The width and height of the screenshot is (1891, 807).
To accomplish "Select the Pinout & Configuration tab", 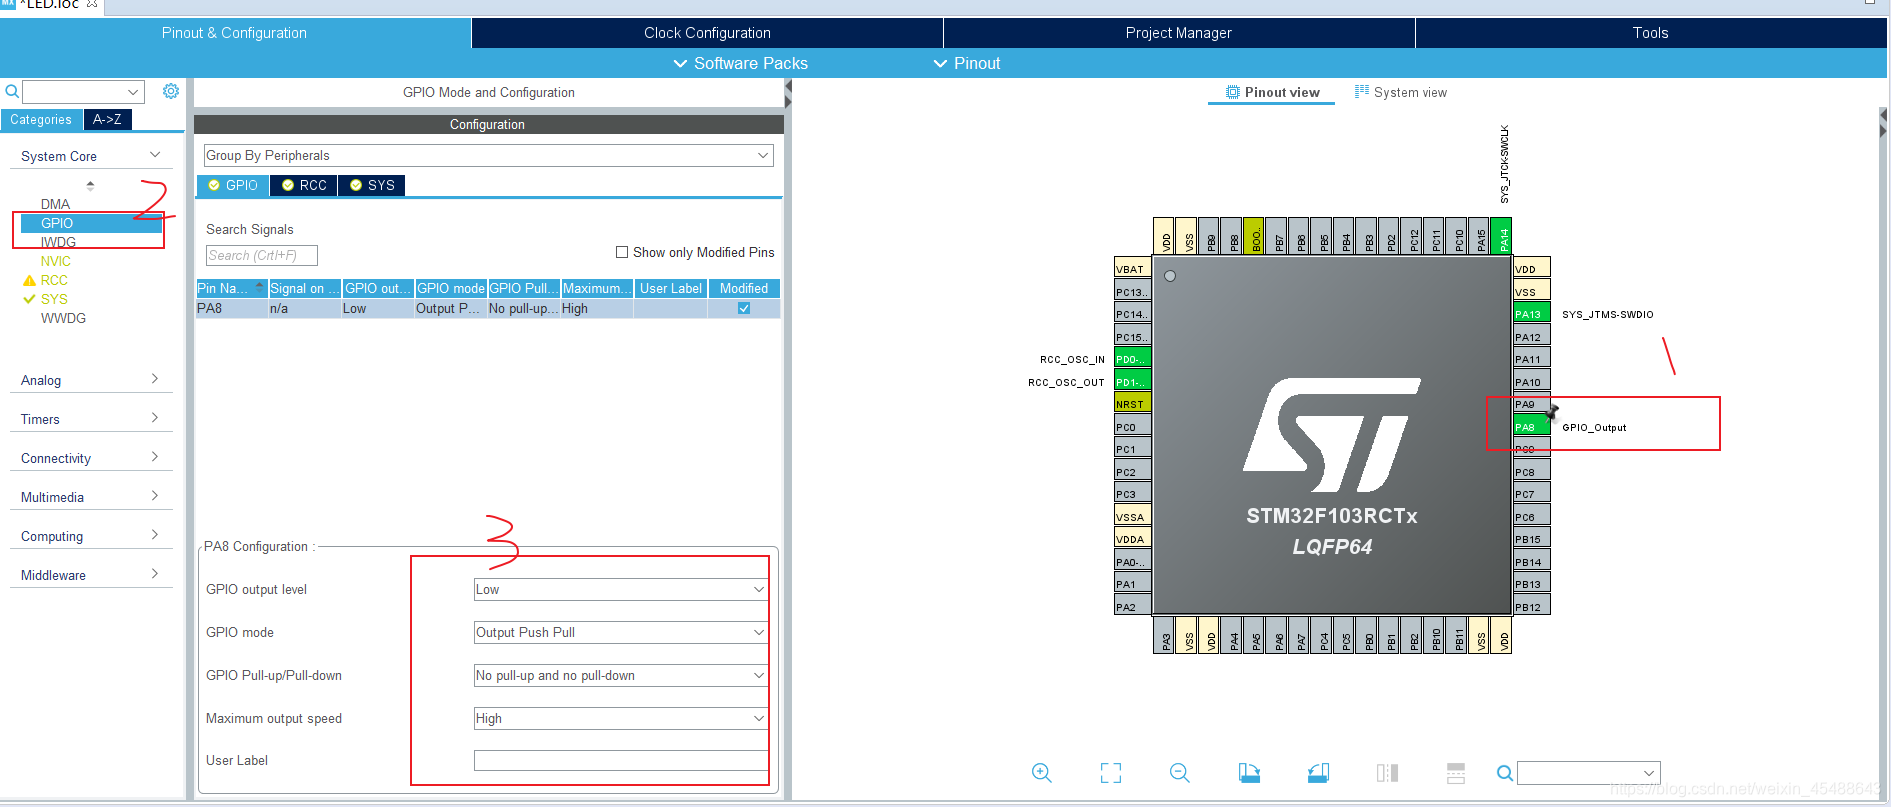I will point(235,33).
